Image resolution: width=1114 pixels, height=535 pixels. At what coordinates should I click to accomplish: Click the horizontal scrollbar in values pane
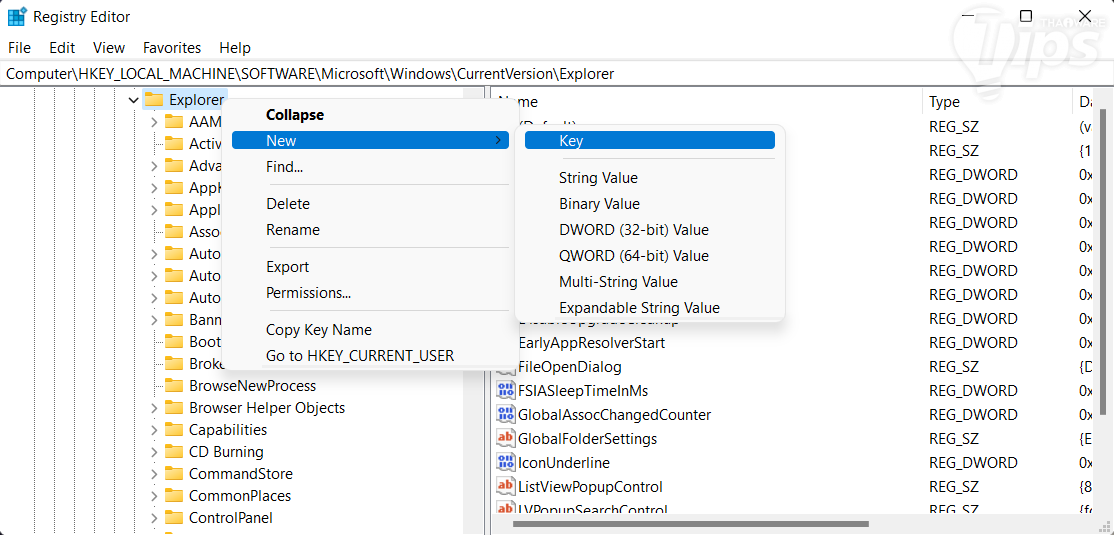690,523
